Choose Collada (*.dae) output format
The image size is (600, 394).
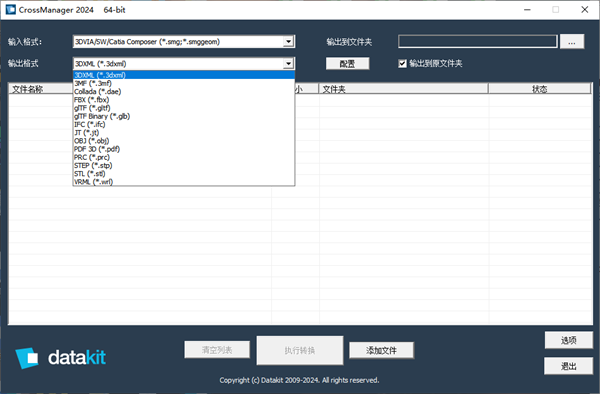tap(184, 91)
